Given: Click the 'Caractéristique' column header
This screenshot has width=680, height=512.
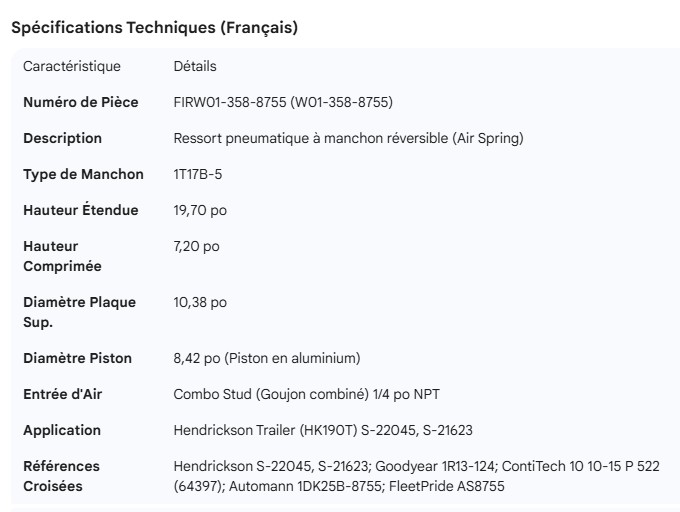Looking at the screenshot, I should [x=72, y=66].
